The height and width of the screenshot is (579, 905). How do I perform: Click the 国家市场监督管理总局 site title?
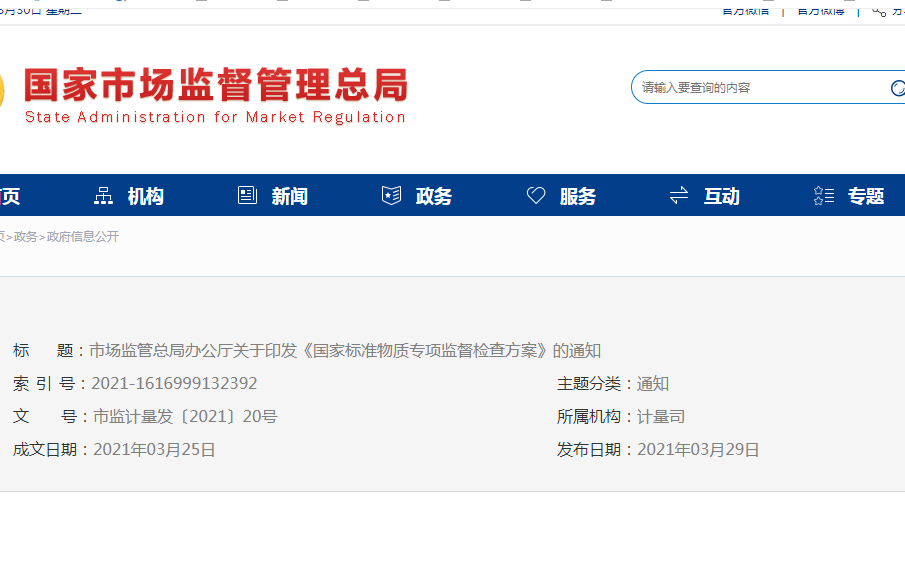pyautogui.click(x=215, y=86)
